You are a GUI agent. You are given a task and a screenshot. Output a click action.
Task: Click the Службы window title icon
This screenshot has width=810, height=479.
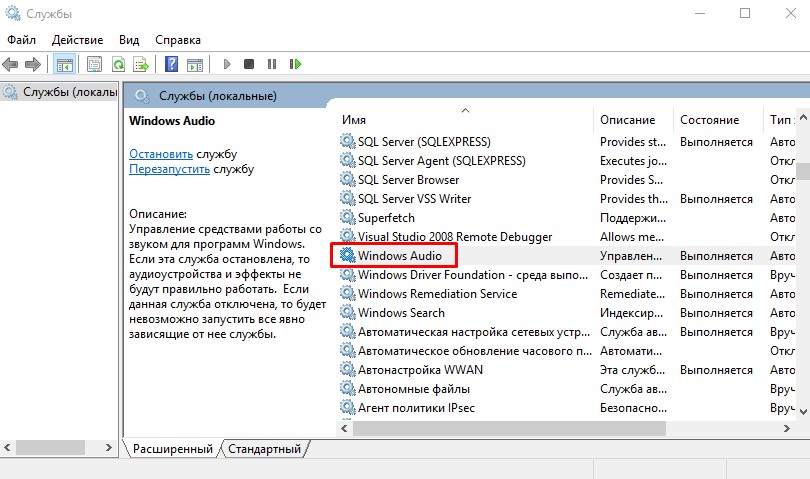tap(12, 13)
